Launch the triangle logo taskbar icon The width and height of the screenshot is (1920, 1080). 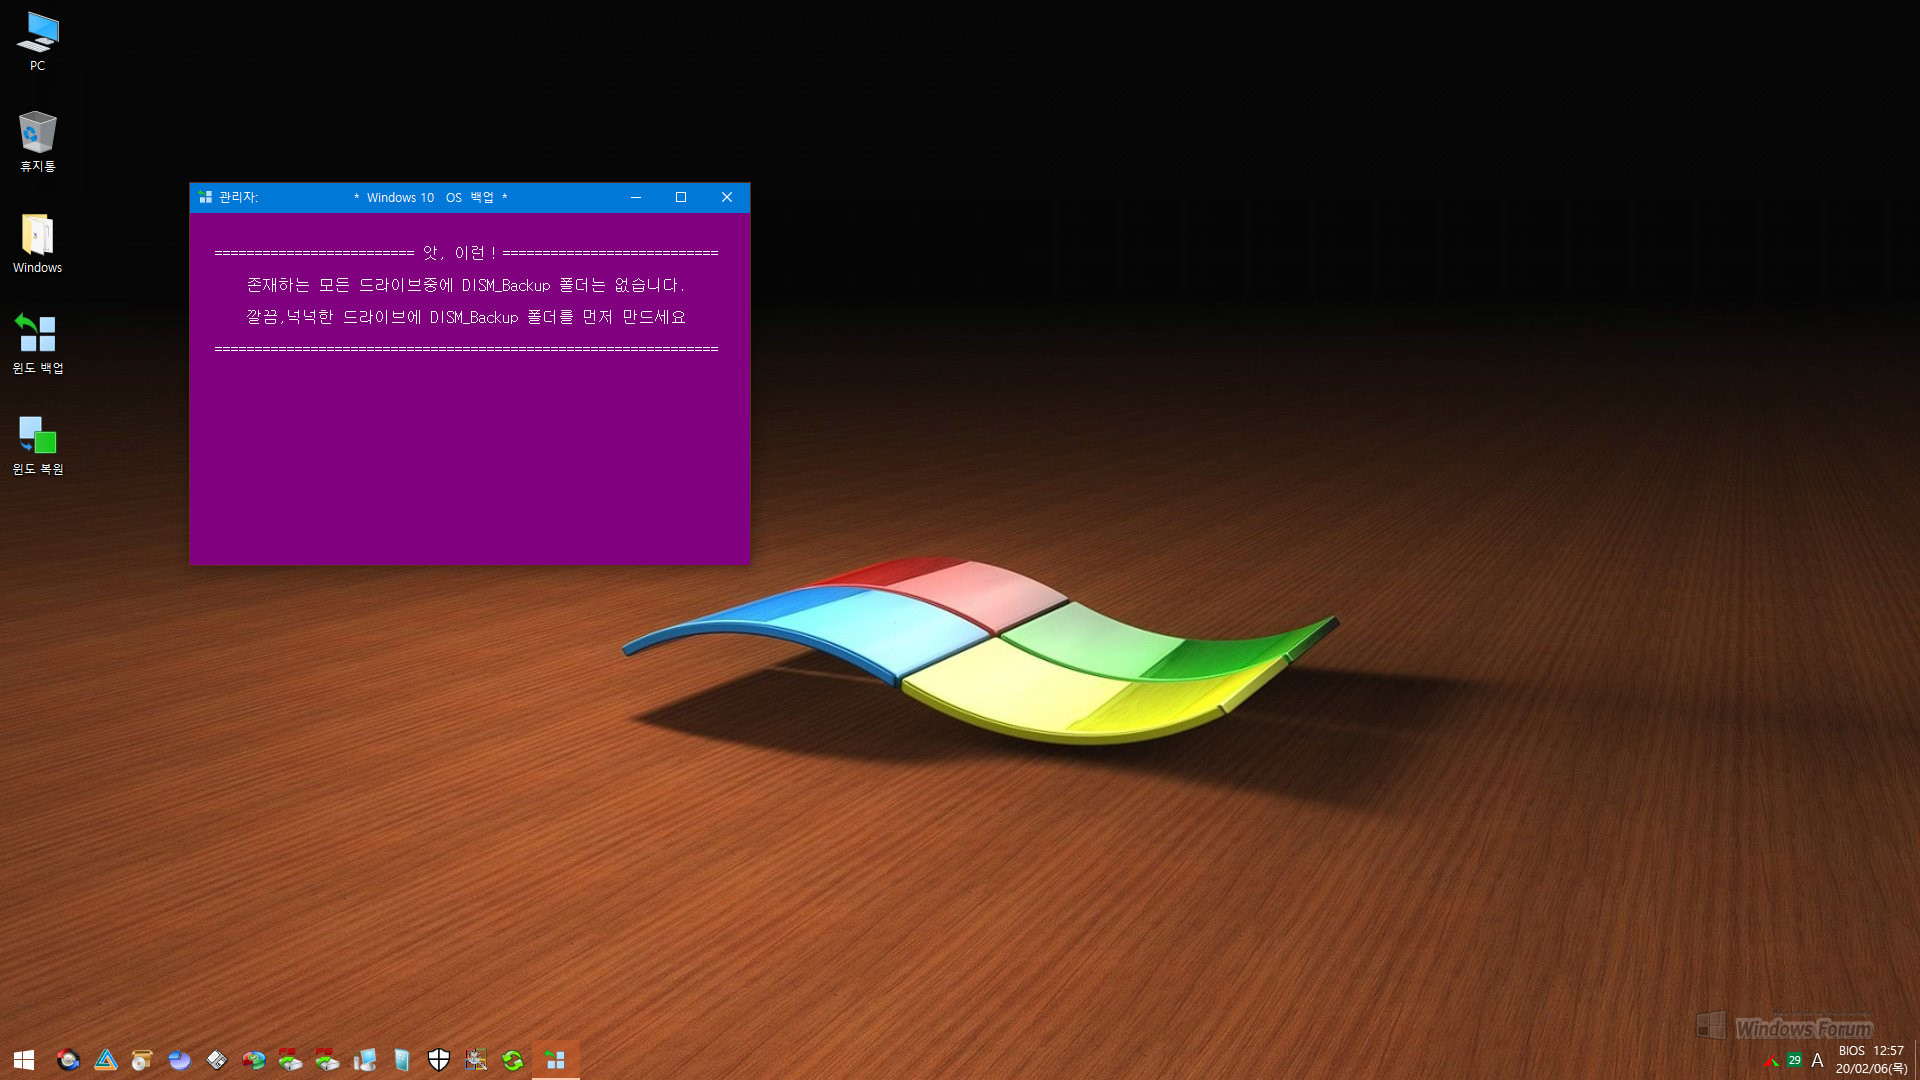(x=106, y=1060)
